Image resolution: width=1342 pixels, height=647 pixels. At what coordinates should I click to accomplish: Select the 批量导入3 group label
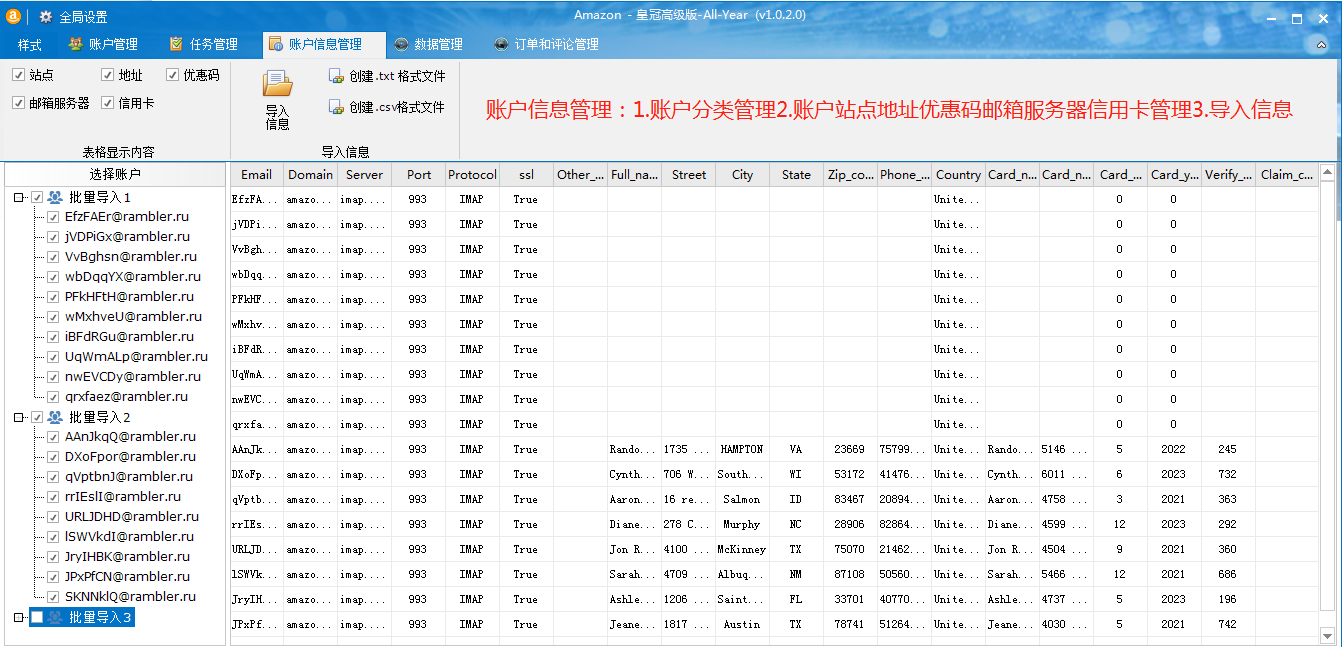[x=100, y=617]
